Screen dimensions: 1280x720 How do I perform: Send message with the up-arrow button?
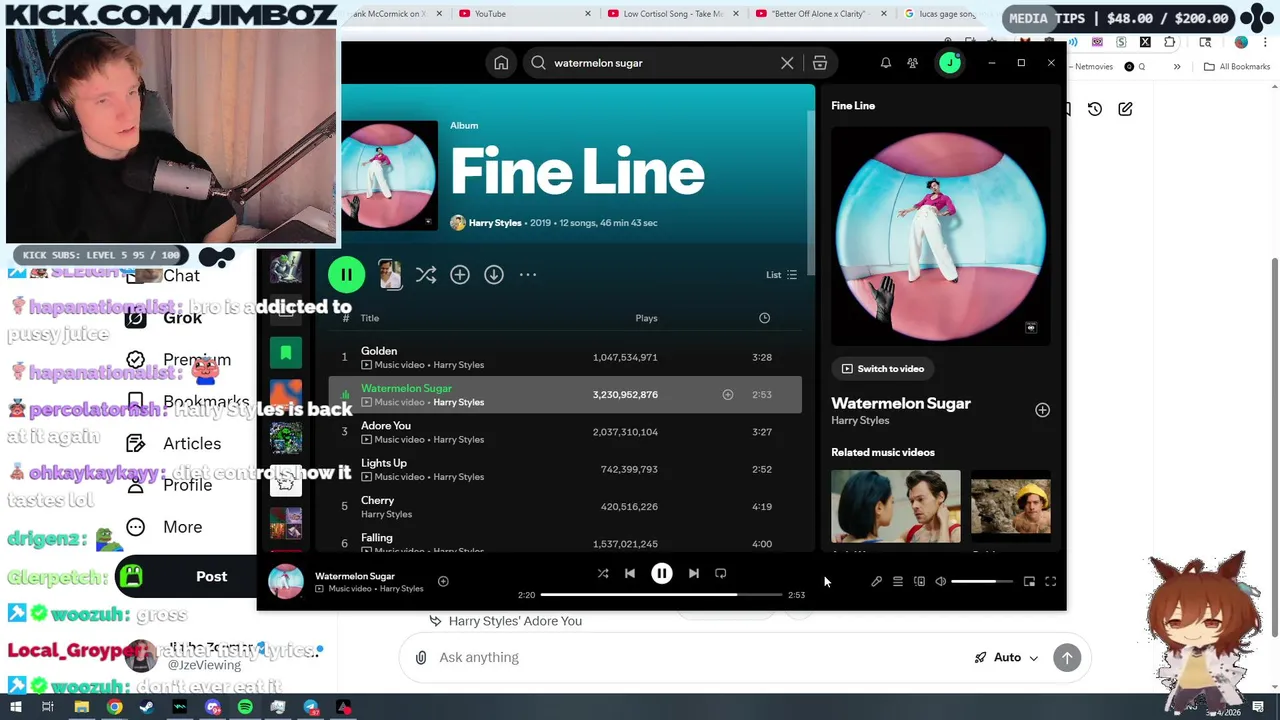click(x=1067, y=658)
